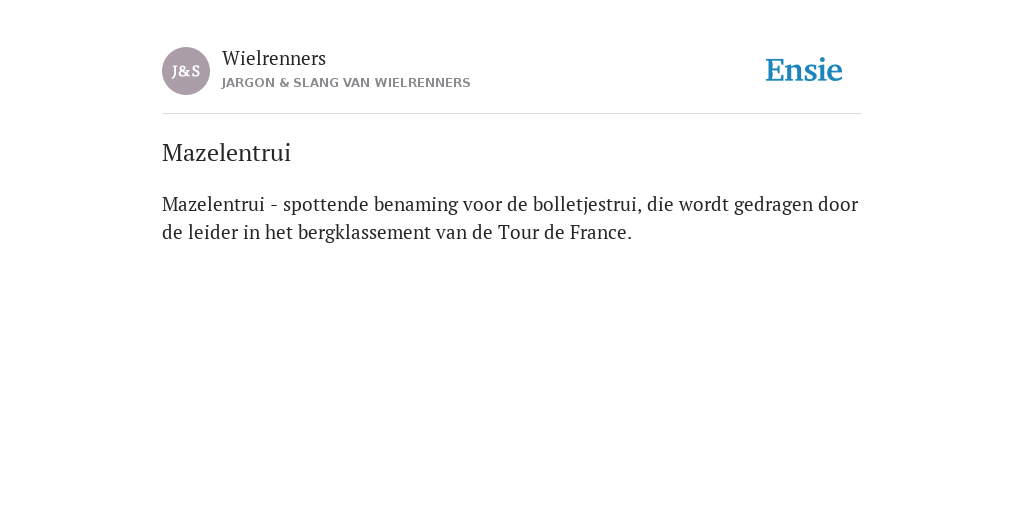Open the Ensie logo

click(x=804, y=70)
